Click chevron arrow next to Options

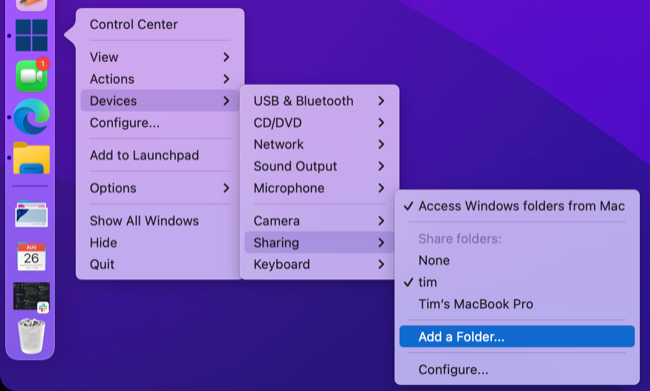[226, 188]
